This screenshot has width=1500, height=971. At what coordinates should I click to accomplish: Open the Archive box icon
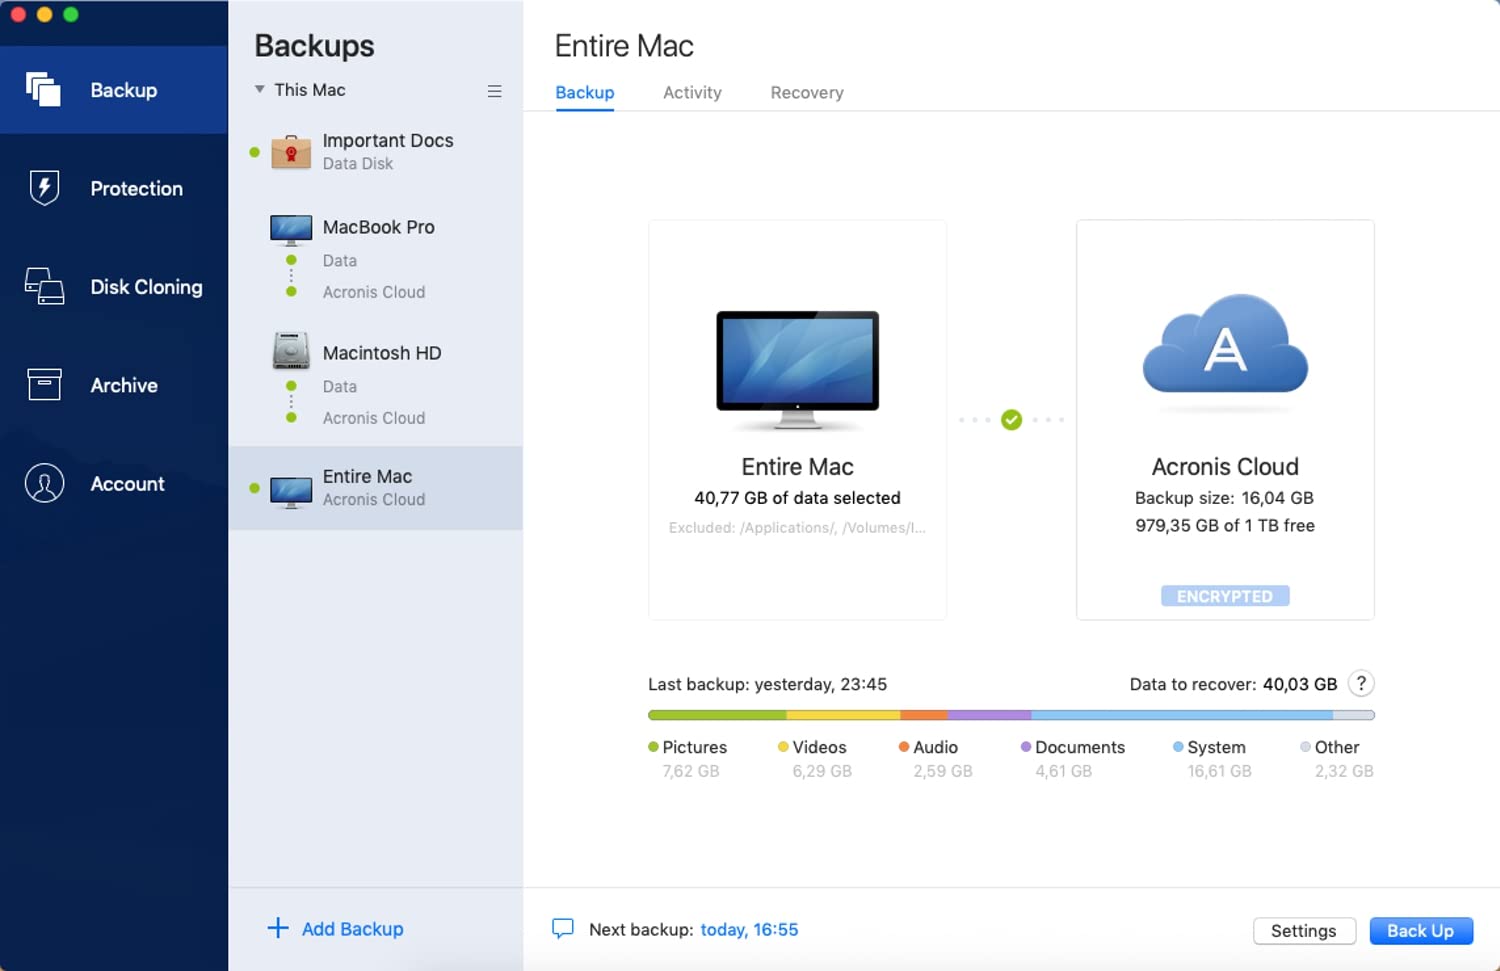[44, 385]
